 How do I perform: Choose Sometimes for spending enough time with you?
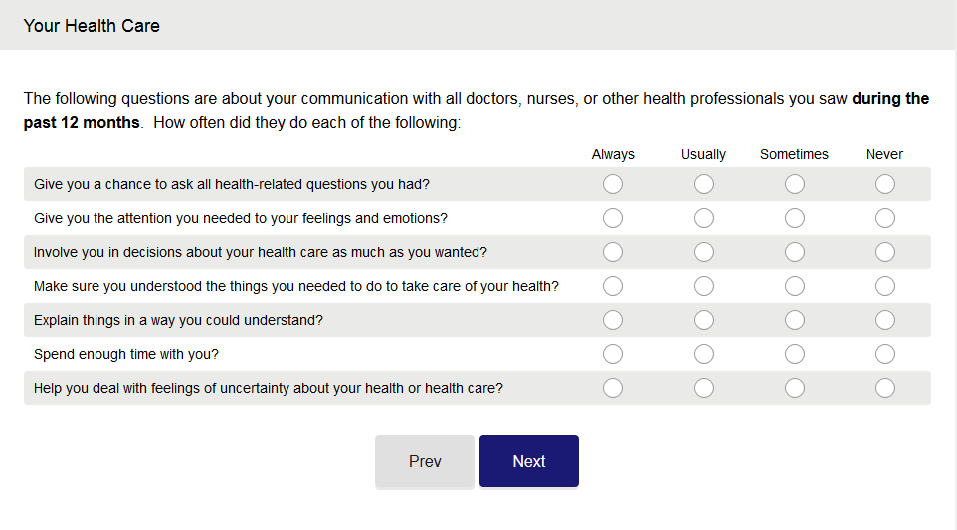[x=794, y=354]
